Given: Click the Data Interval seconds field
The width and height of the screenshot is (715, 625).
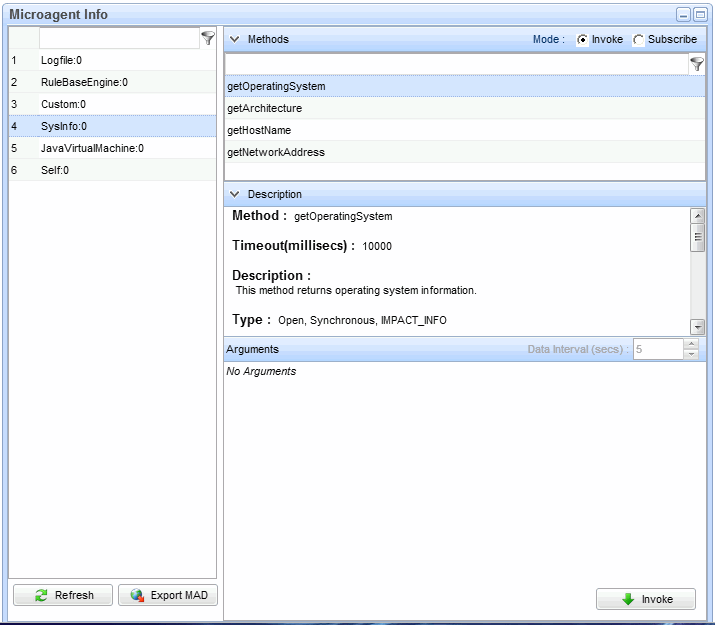Looking at the screenshot, I should coord(658,349).
